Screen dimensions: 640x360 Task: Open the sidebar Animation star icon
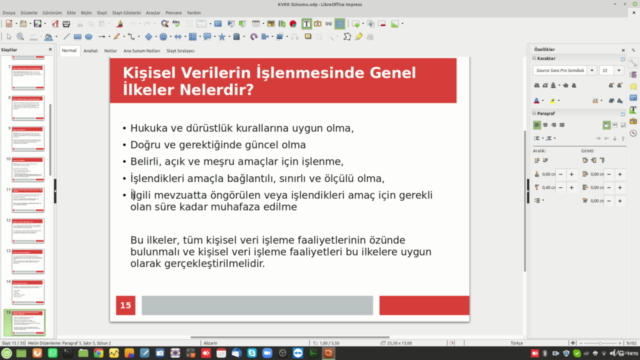coord(633,86)
